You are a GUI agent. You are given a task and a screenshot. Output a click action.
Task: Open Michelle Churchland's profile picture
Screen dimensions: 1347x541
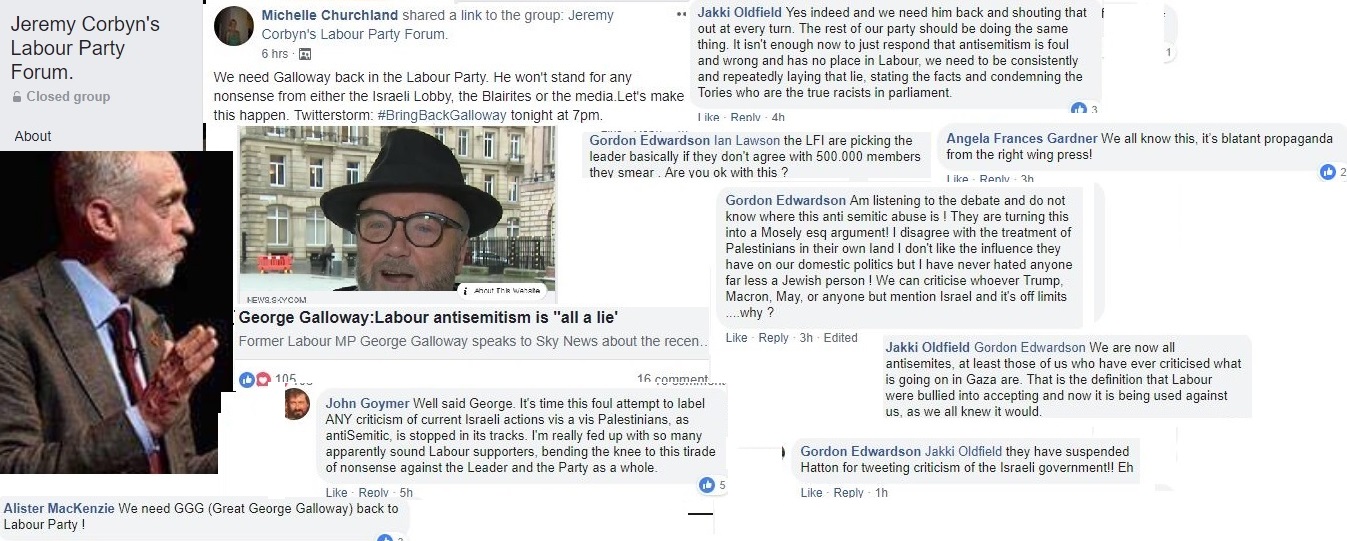click(233, 26)
